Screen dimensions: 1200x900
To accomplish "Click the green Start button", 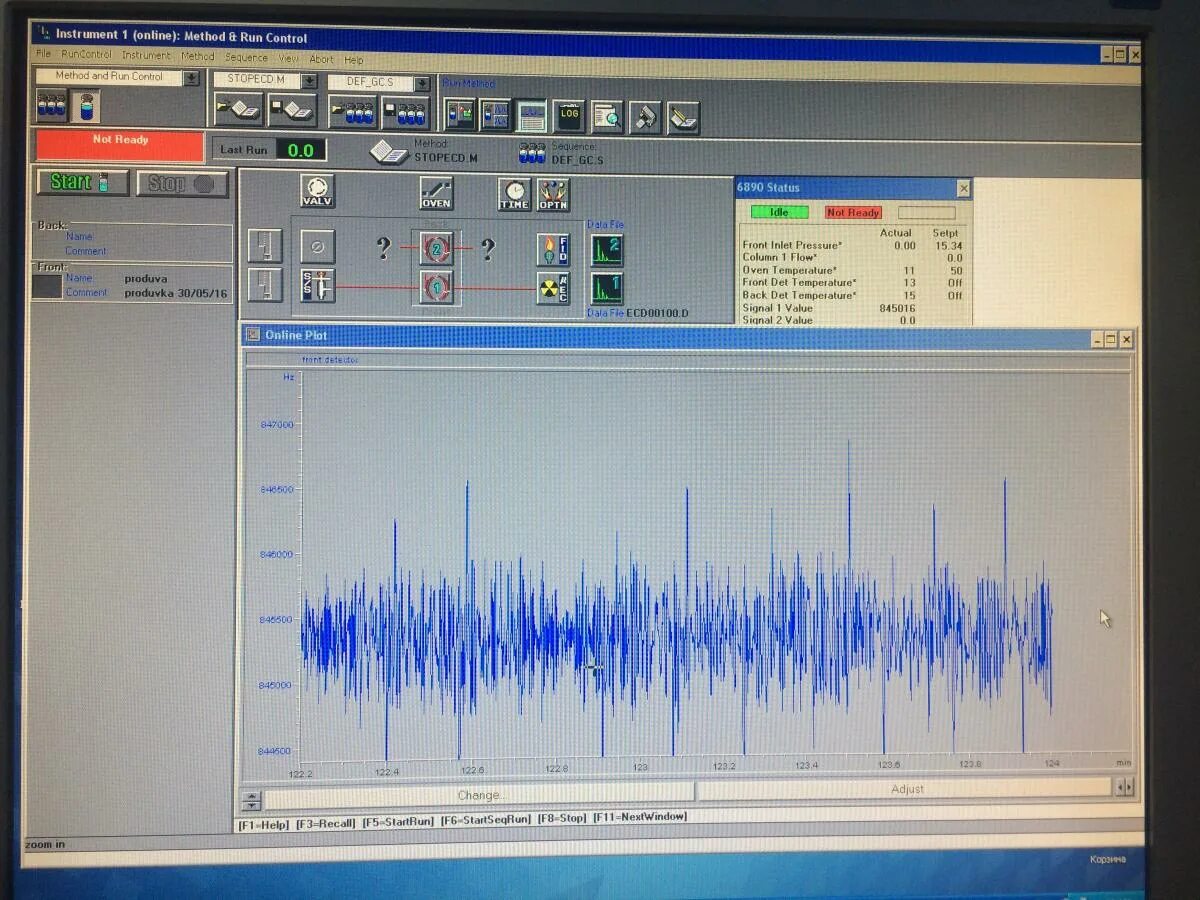I will (x=83, y=182).
